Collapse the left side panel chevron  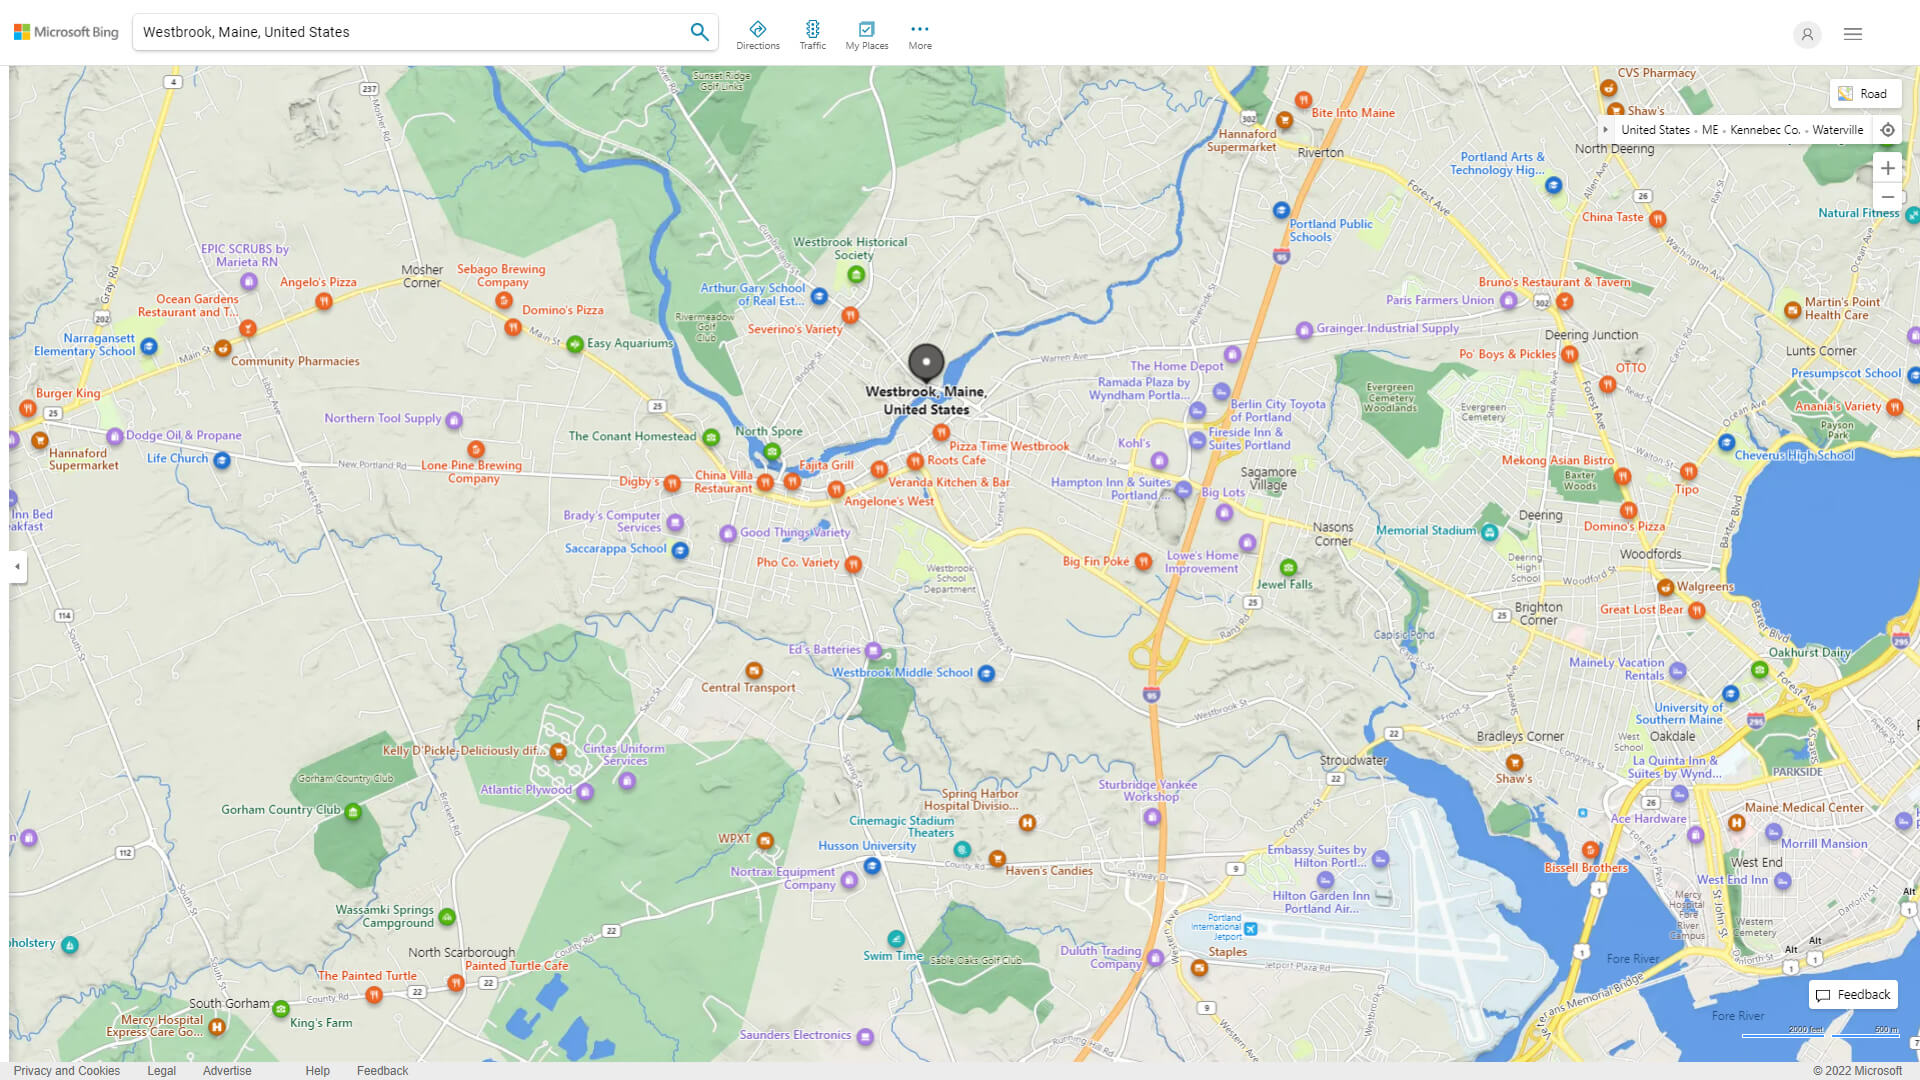[16, 567]
